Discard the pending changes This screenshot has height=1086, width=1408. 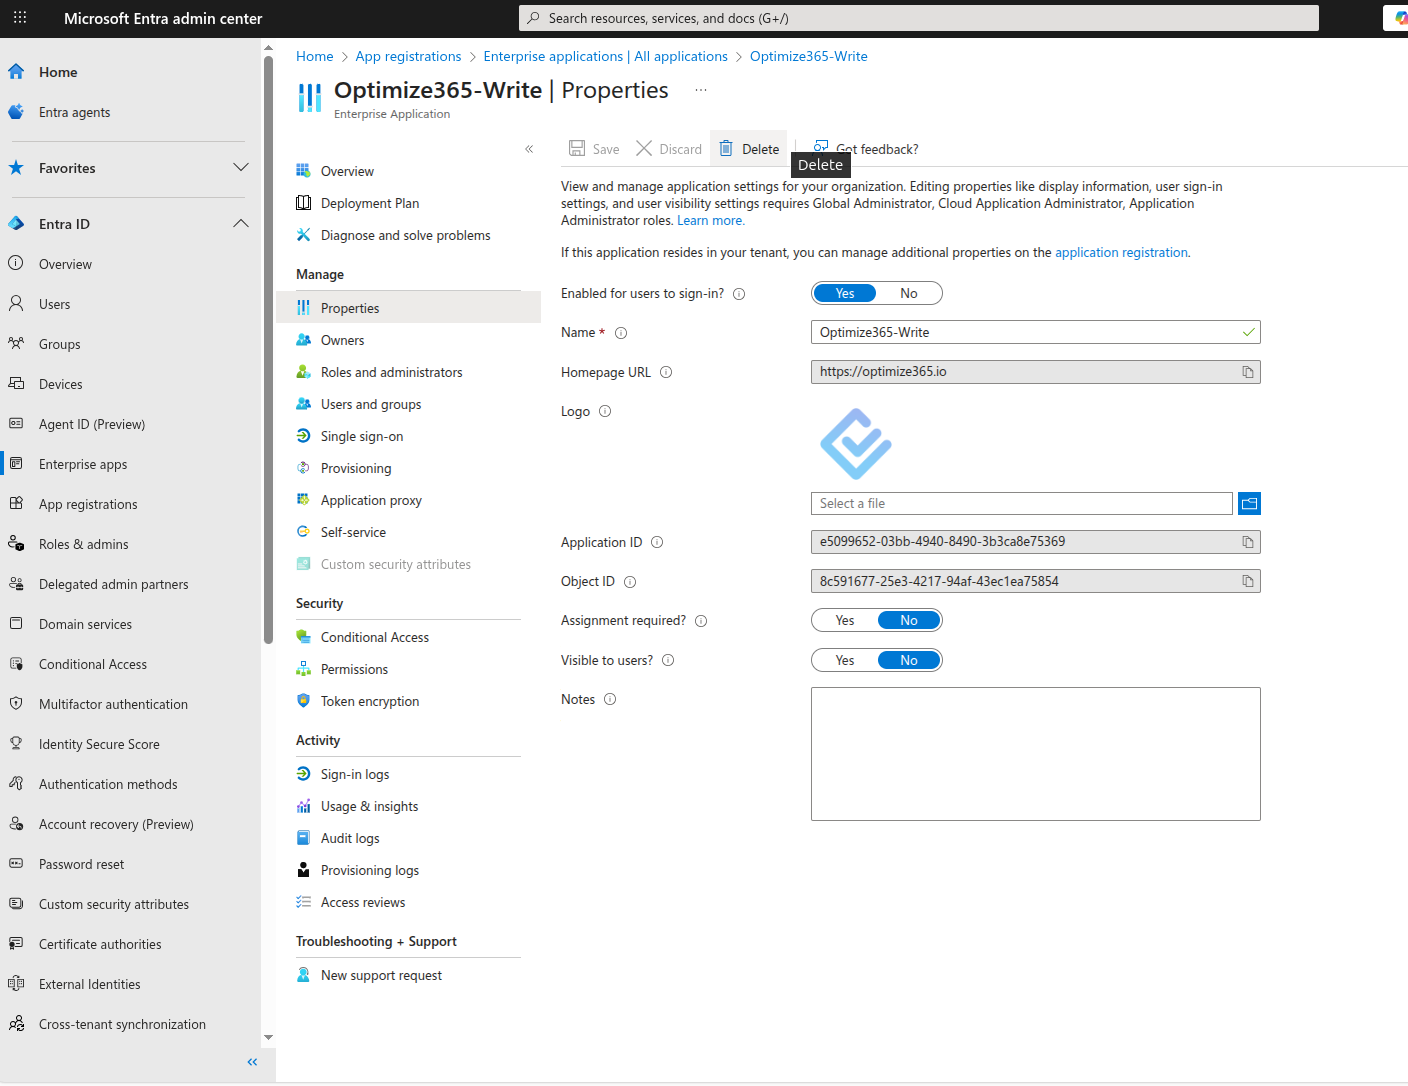click(668, 148)
